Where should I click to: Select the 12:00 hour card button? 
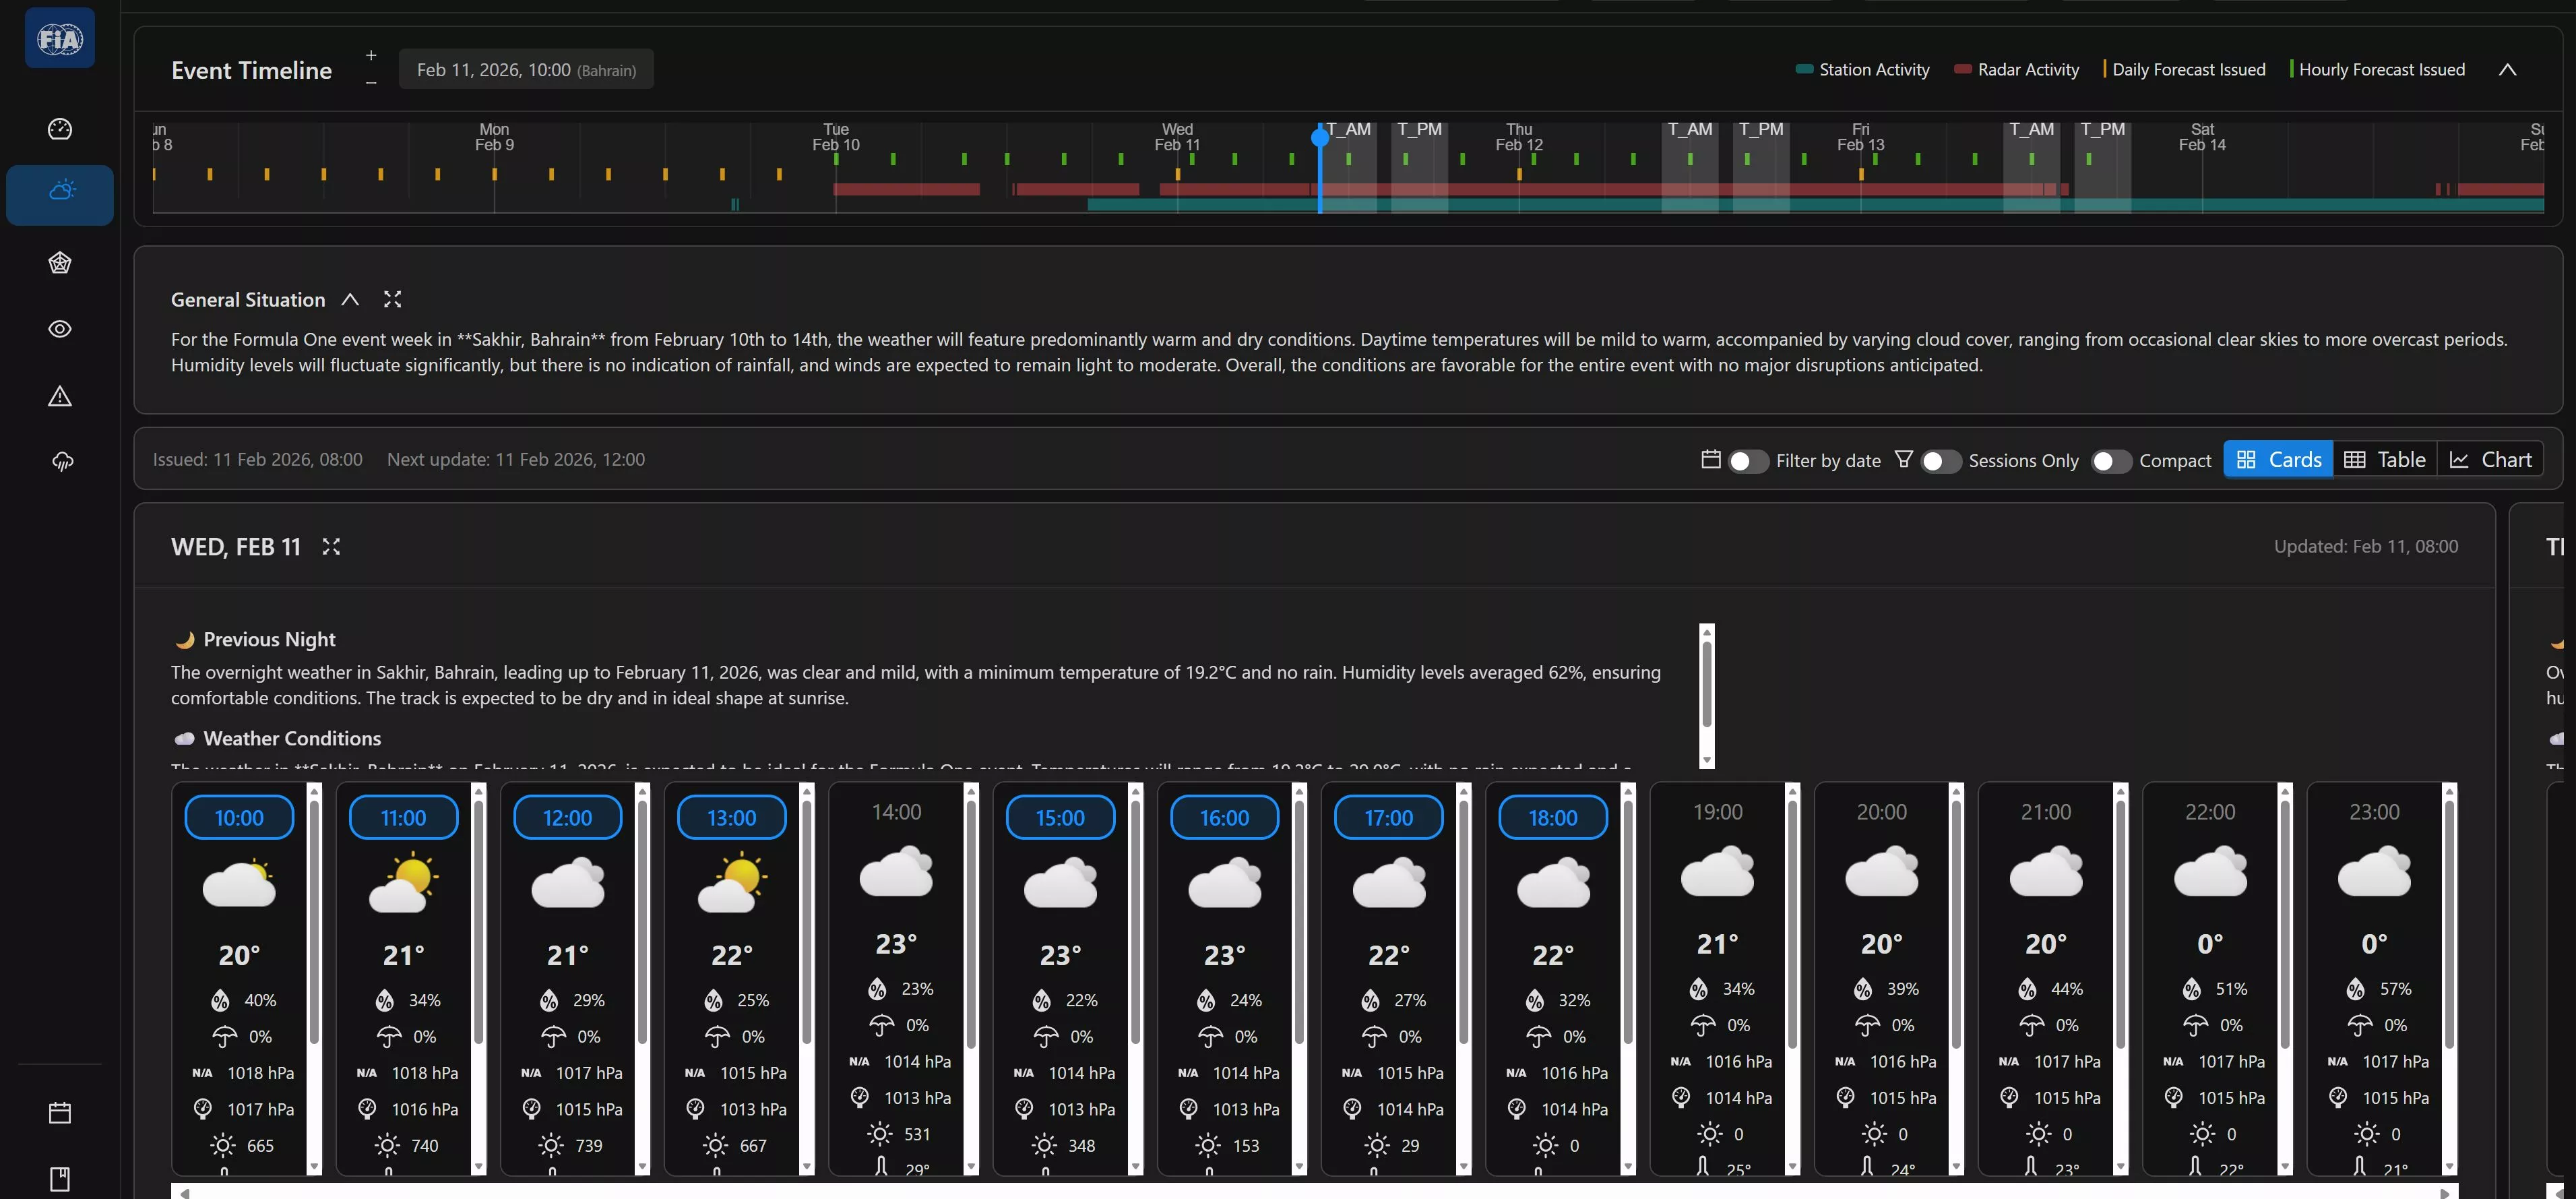567,817
